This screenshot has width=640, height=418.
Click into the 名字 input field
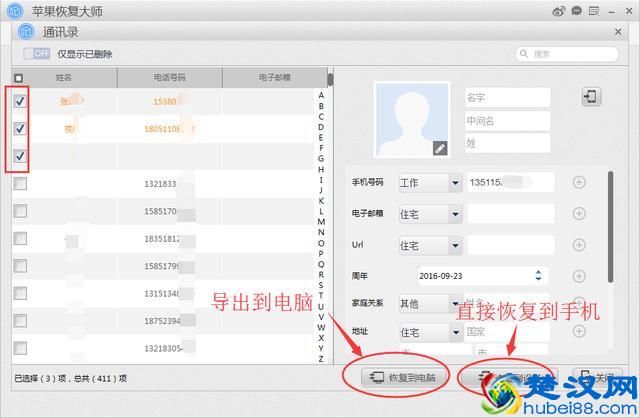[x=507, y=98]
